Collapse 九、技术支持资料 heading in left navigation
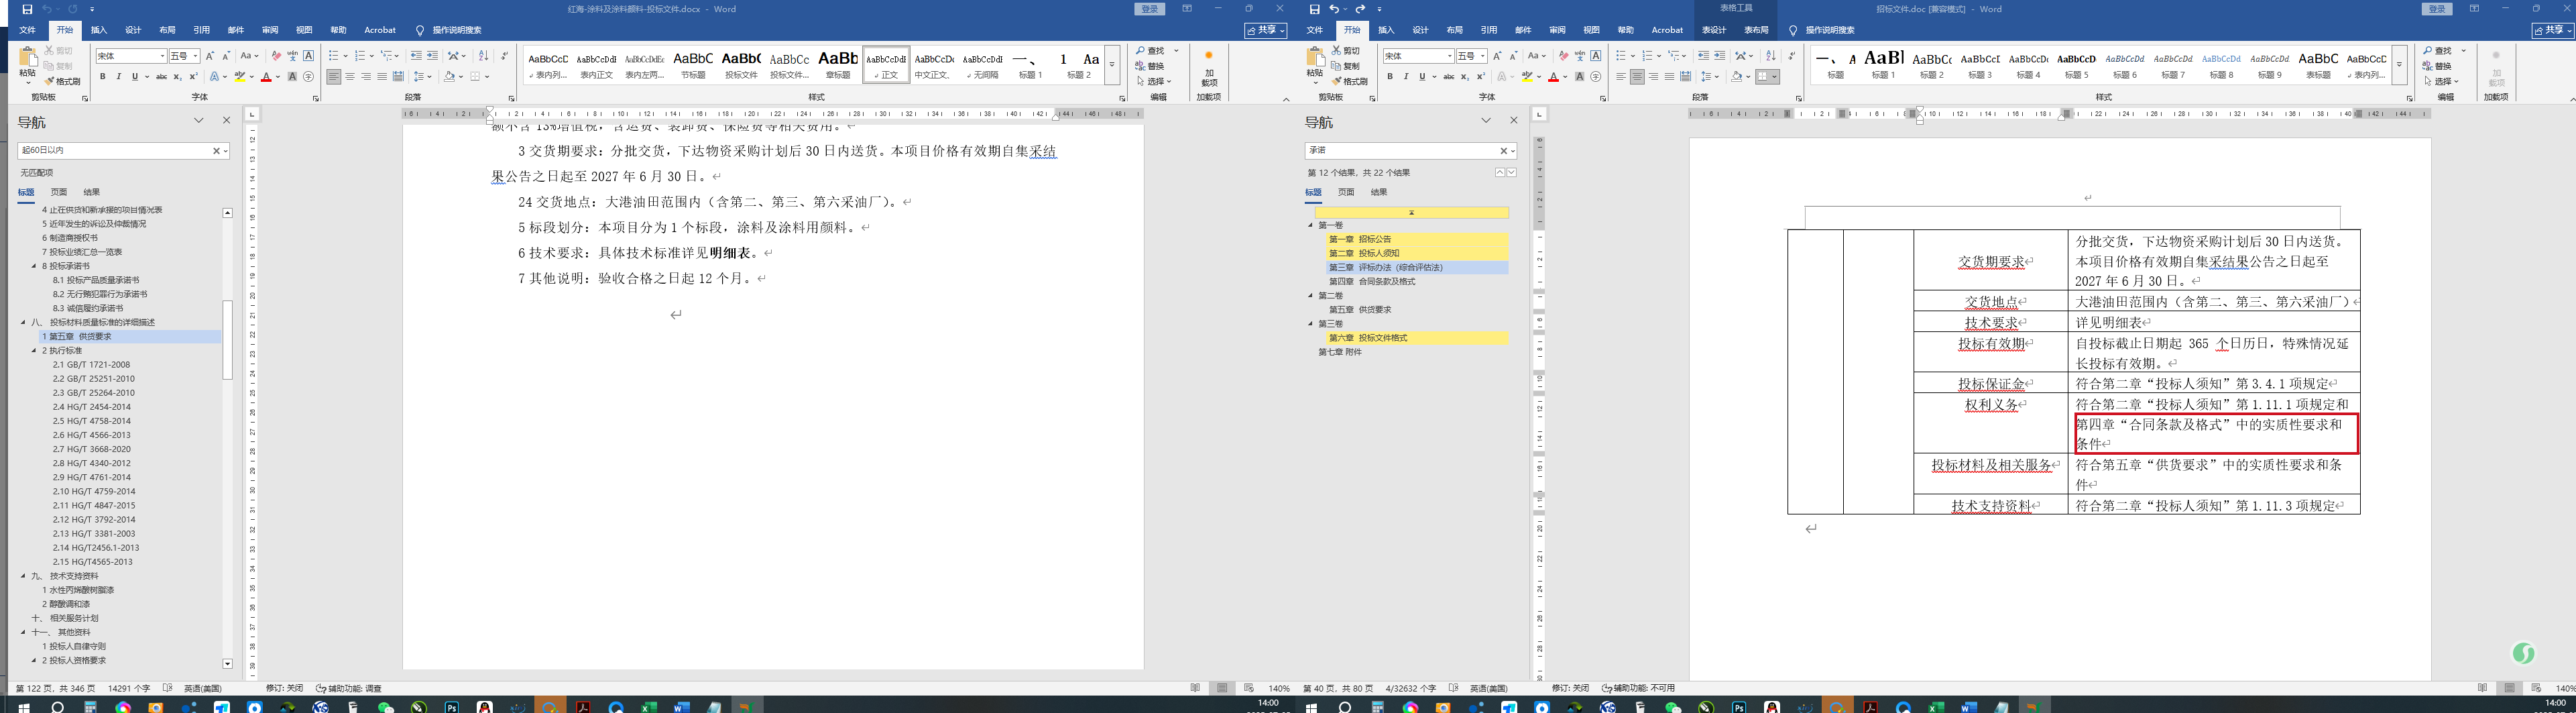 (x=23, y=576)
